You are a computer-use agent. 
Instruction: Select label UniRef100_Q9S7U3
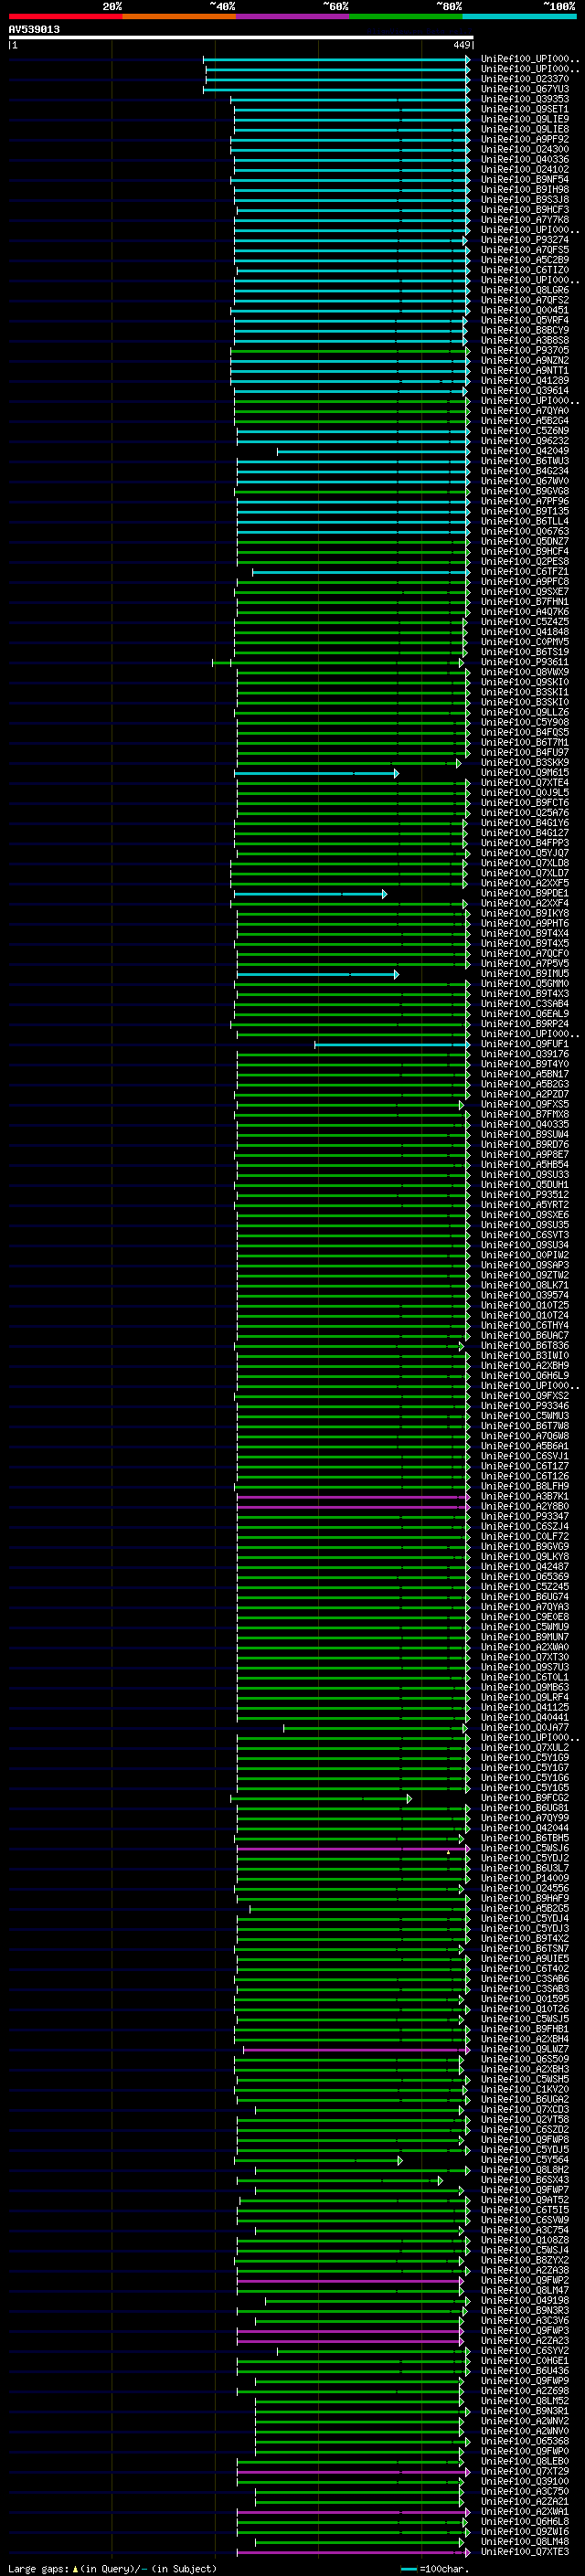pyautogui.click(x=524, y=1667)
